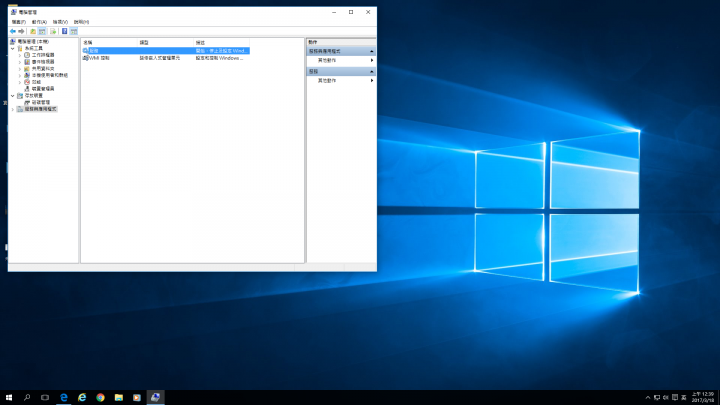720x405 pixels.
Task: Open the 說明(H) Help menu
Action: click(x=81, y=22)
